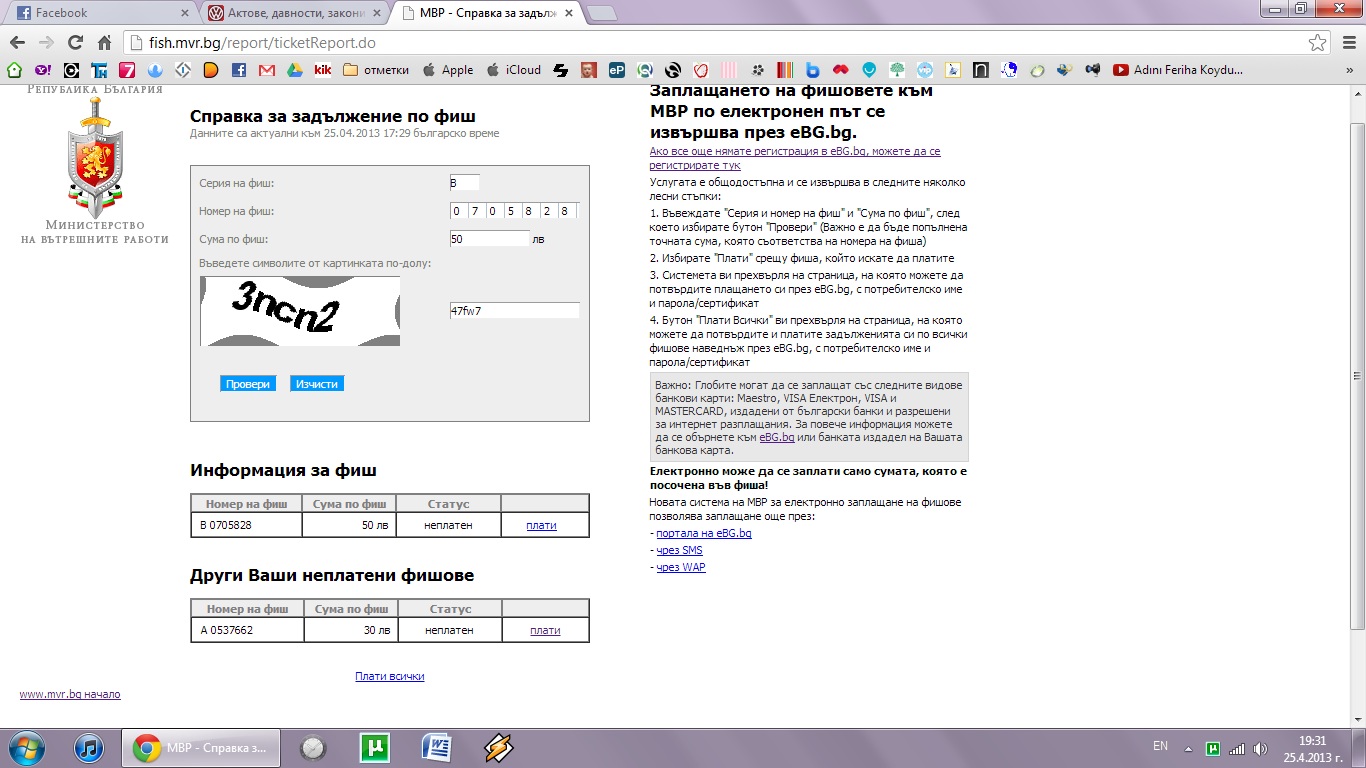Open the Gmail bookmark icon

266,70
